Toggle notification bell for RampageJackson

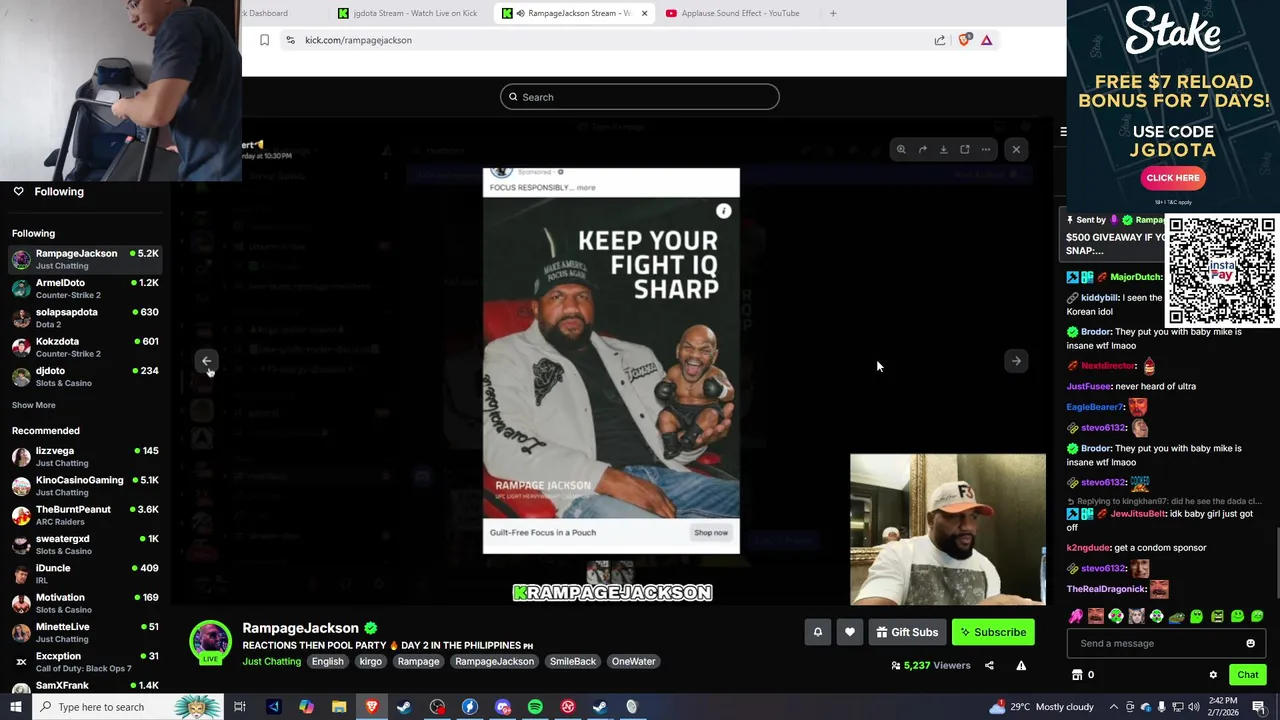(817, 632)
